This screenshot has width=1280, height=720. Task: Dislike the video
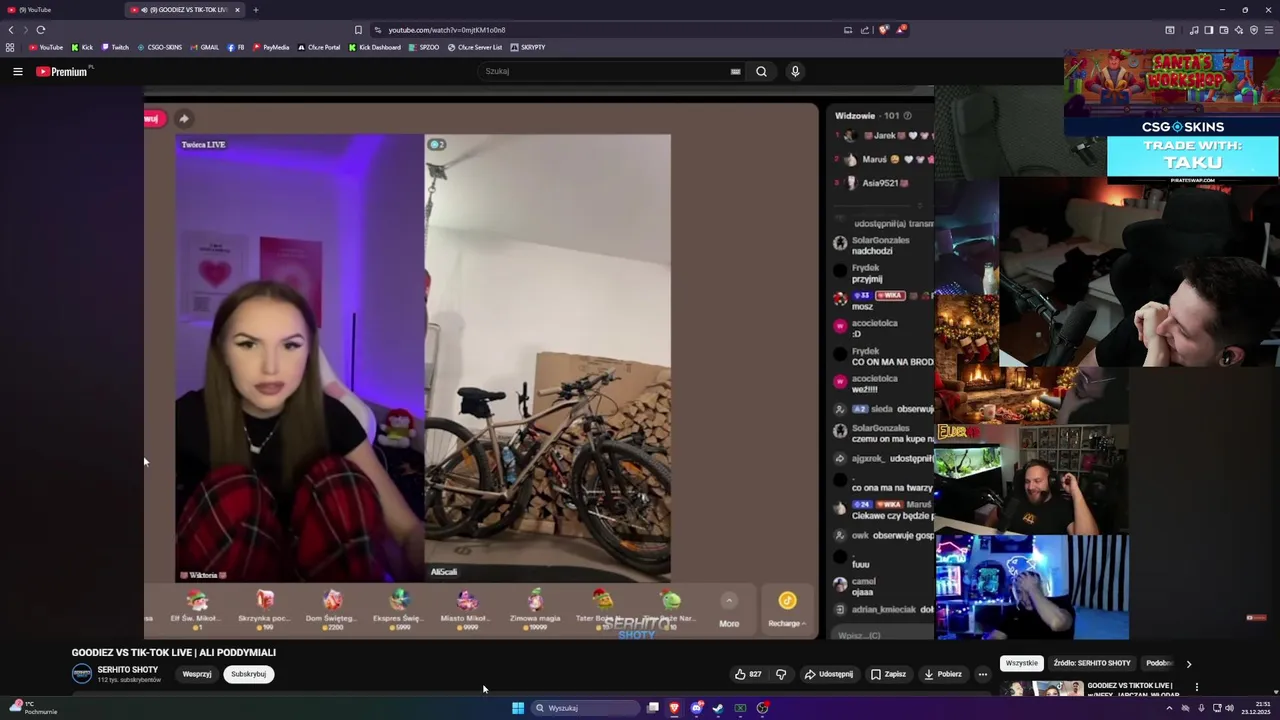pyautogui.click(x=781, y=674)
